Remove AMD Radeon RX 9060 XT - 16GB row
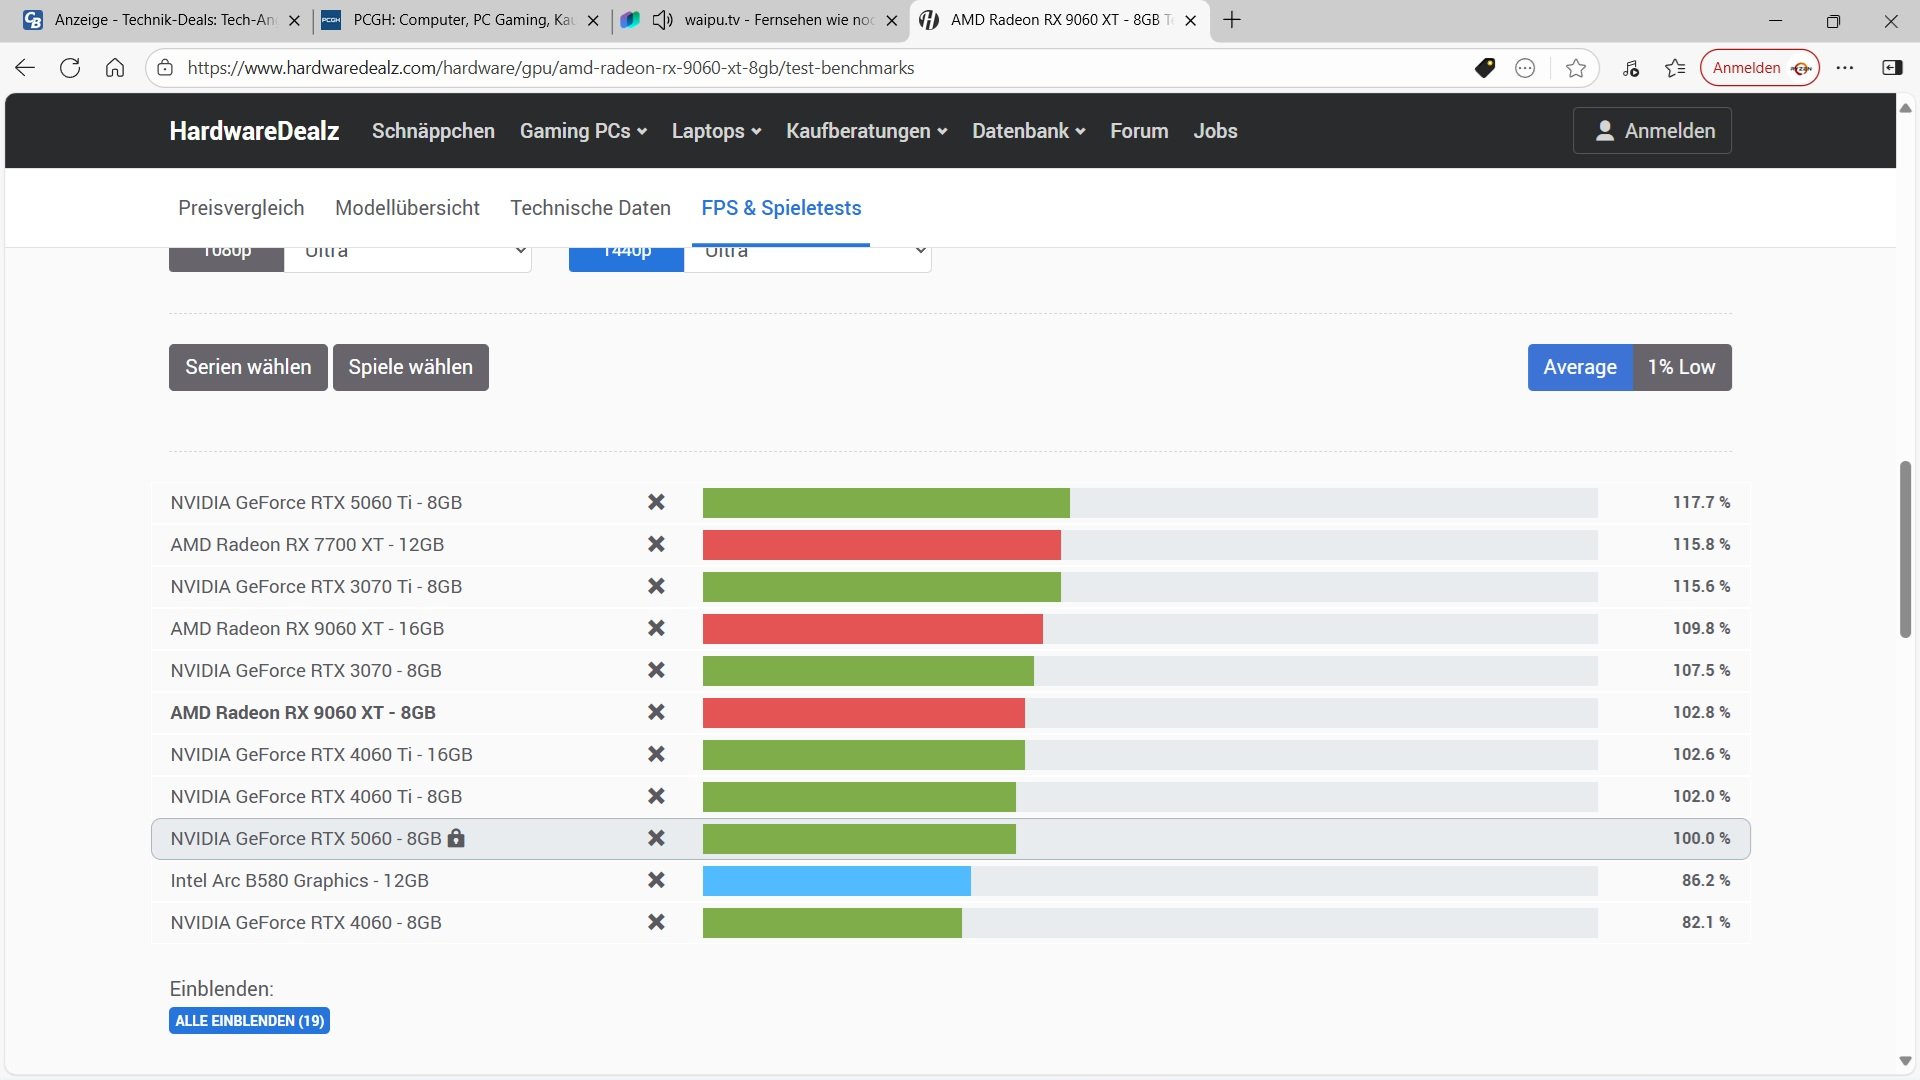This screenshot has width=1920, height=1080. point(656,628)
